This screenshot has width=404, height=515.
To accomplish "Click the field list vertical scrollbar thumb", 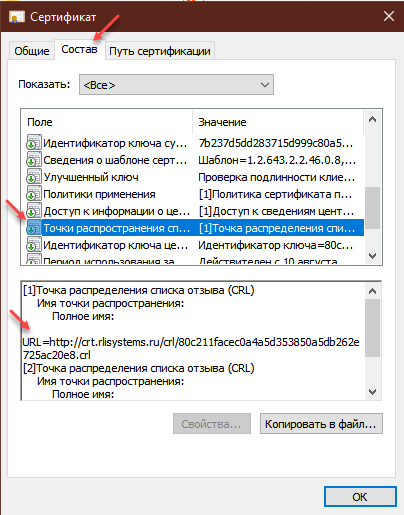I will (372, 208).
